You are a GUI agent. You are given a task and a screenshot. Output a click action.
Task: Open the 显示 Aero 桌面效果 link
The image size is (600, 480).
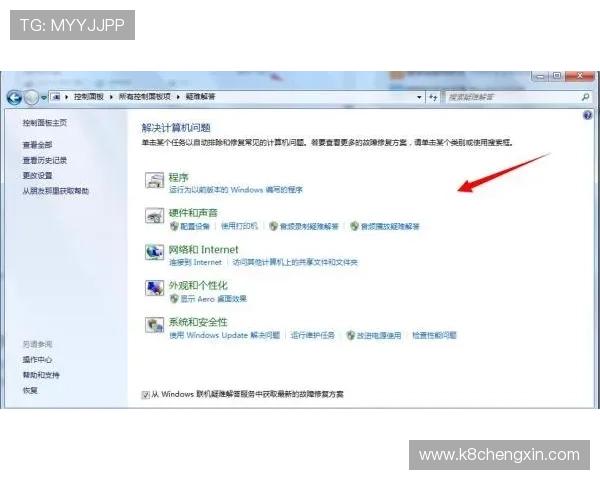pyautogui.click(x=214, y=299)
